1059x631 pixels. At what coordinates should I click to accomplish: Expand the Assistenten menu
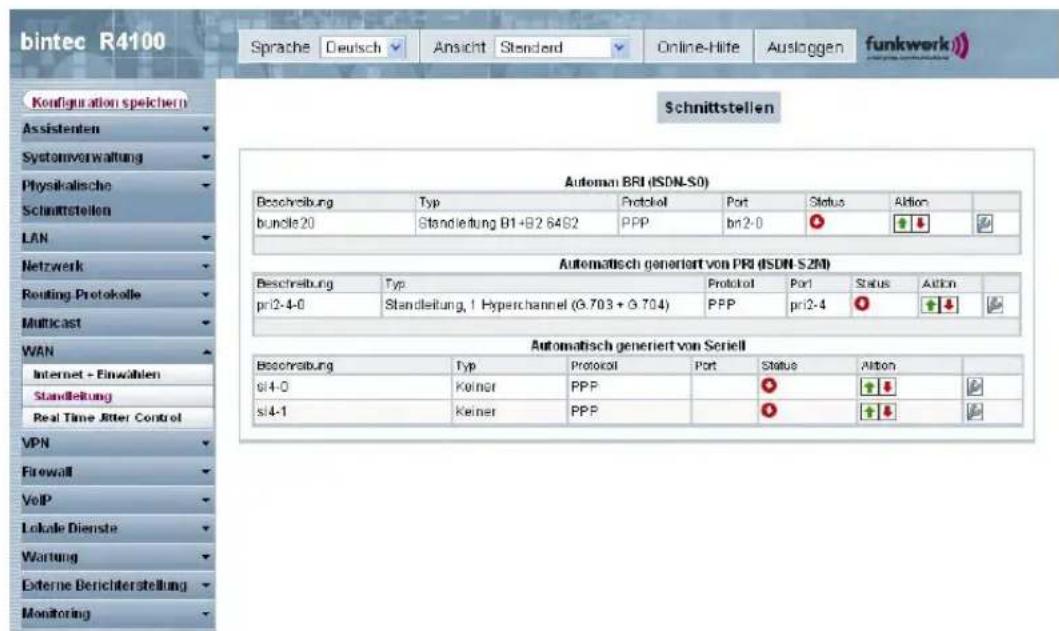(x=117, y=128)
